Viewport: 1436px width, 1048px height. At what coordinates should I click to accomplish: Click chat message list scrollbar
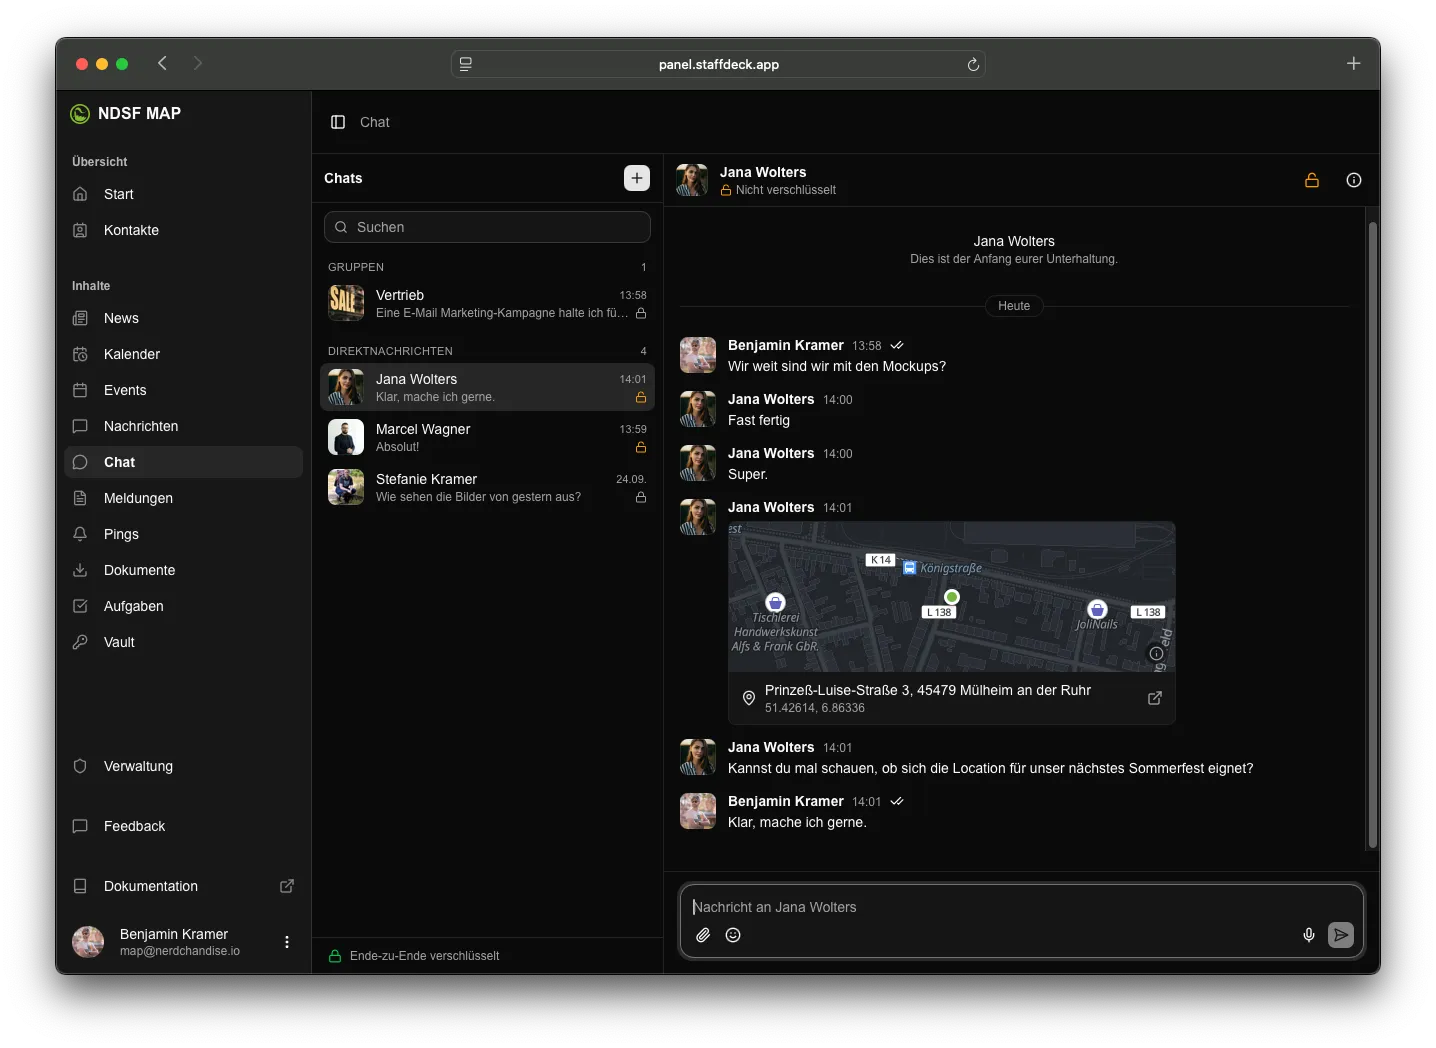(1372, 535)
